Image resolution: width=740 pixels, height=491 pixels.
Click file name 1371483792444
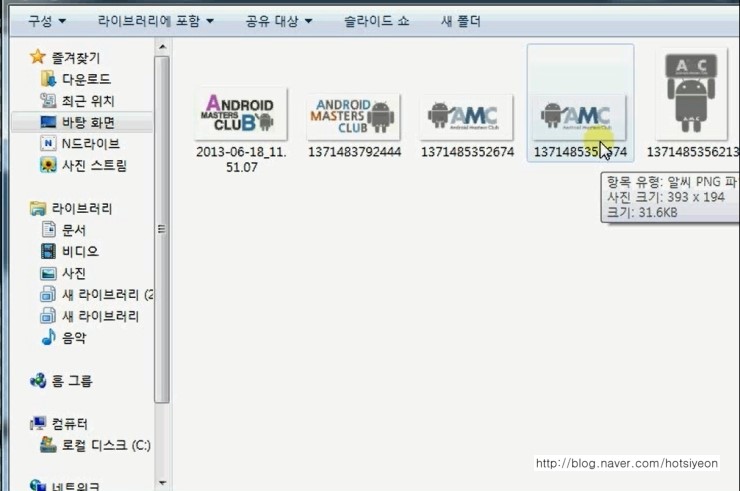pyautogui.click(x=354, y=152)
